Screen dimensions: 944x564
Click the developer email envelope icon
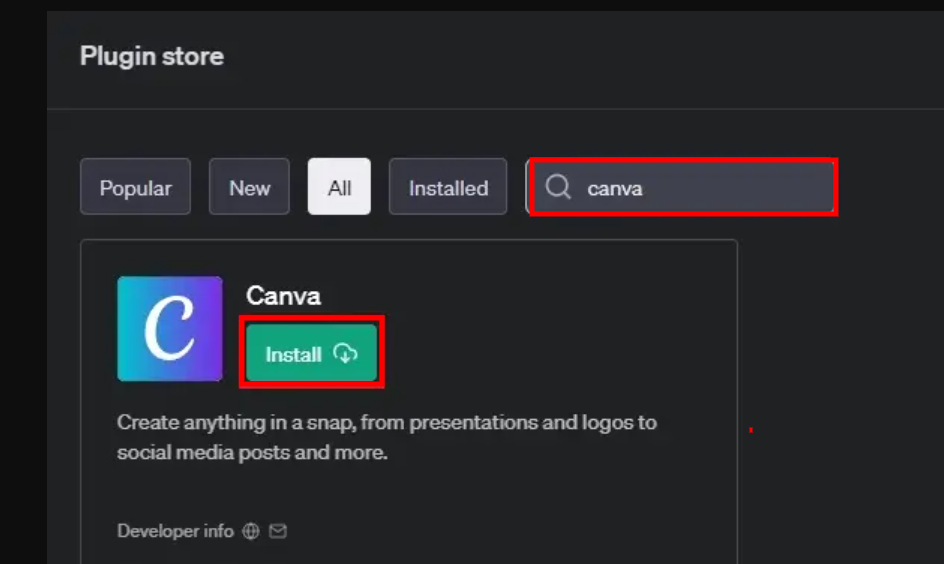pos(278,531)
